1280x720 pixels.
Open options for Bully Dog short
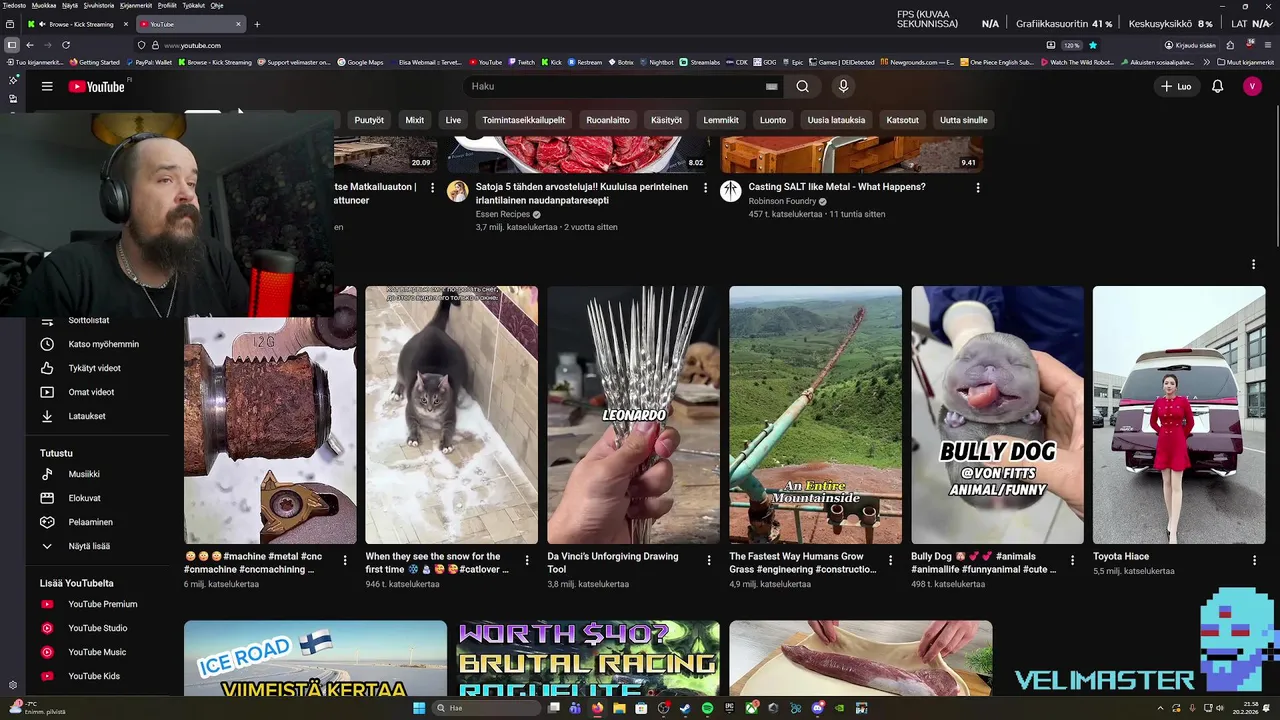(1072, 561)
